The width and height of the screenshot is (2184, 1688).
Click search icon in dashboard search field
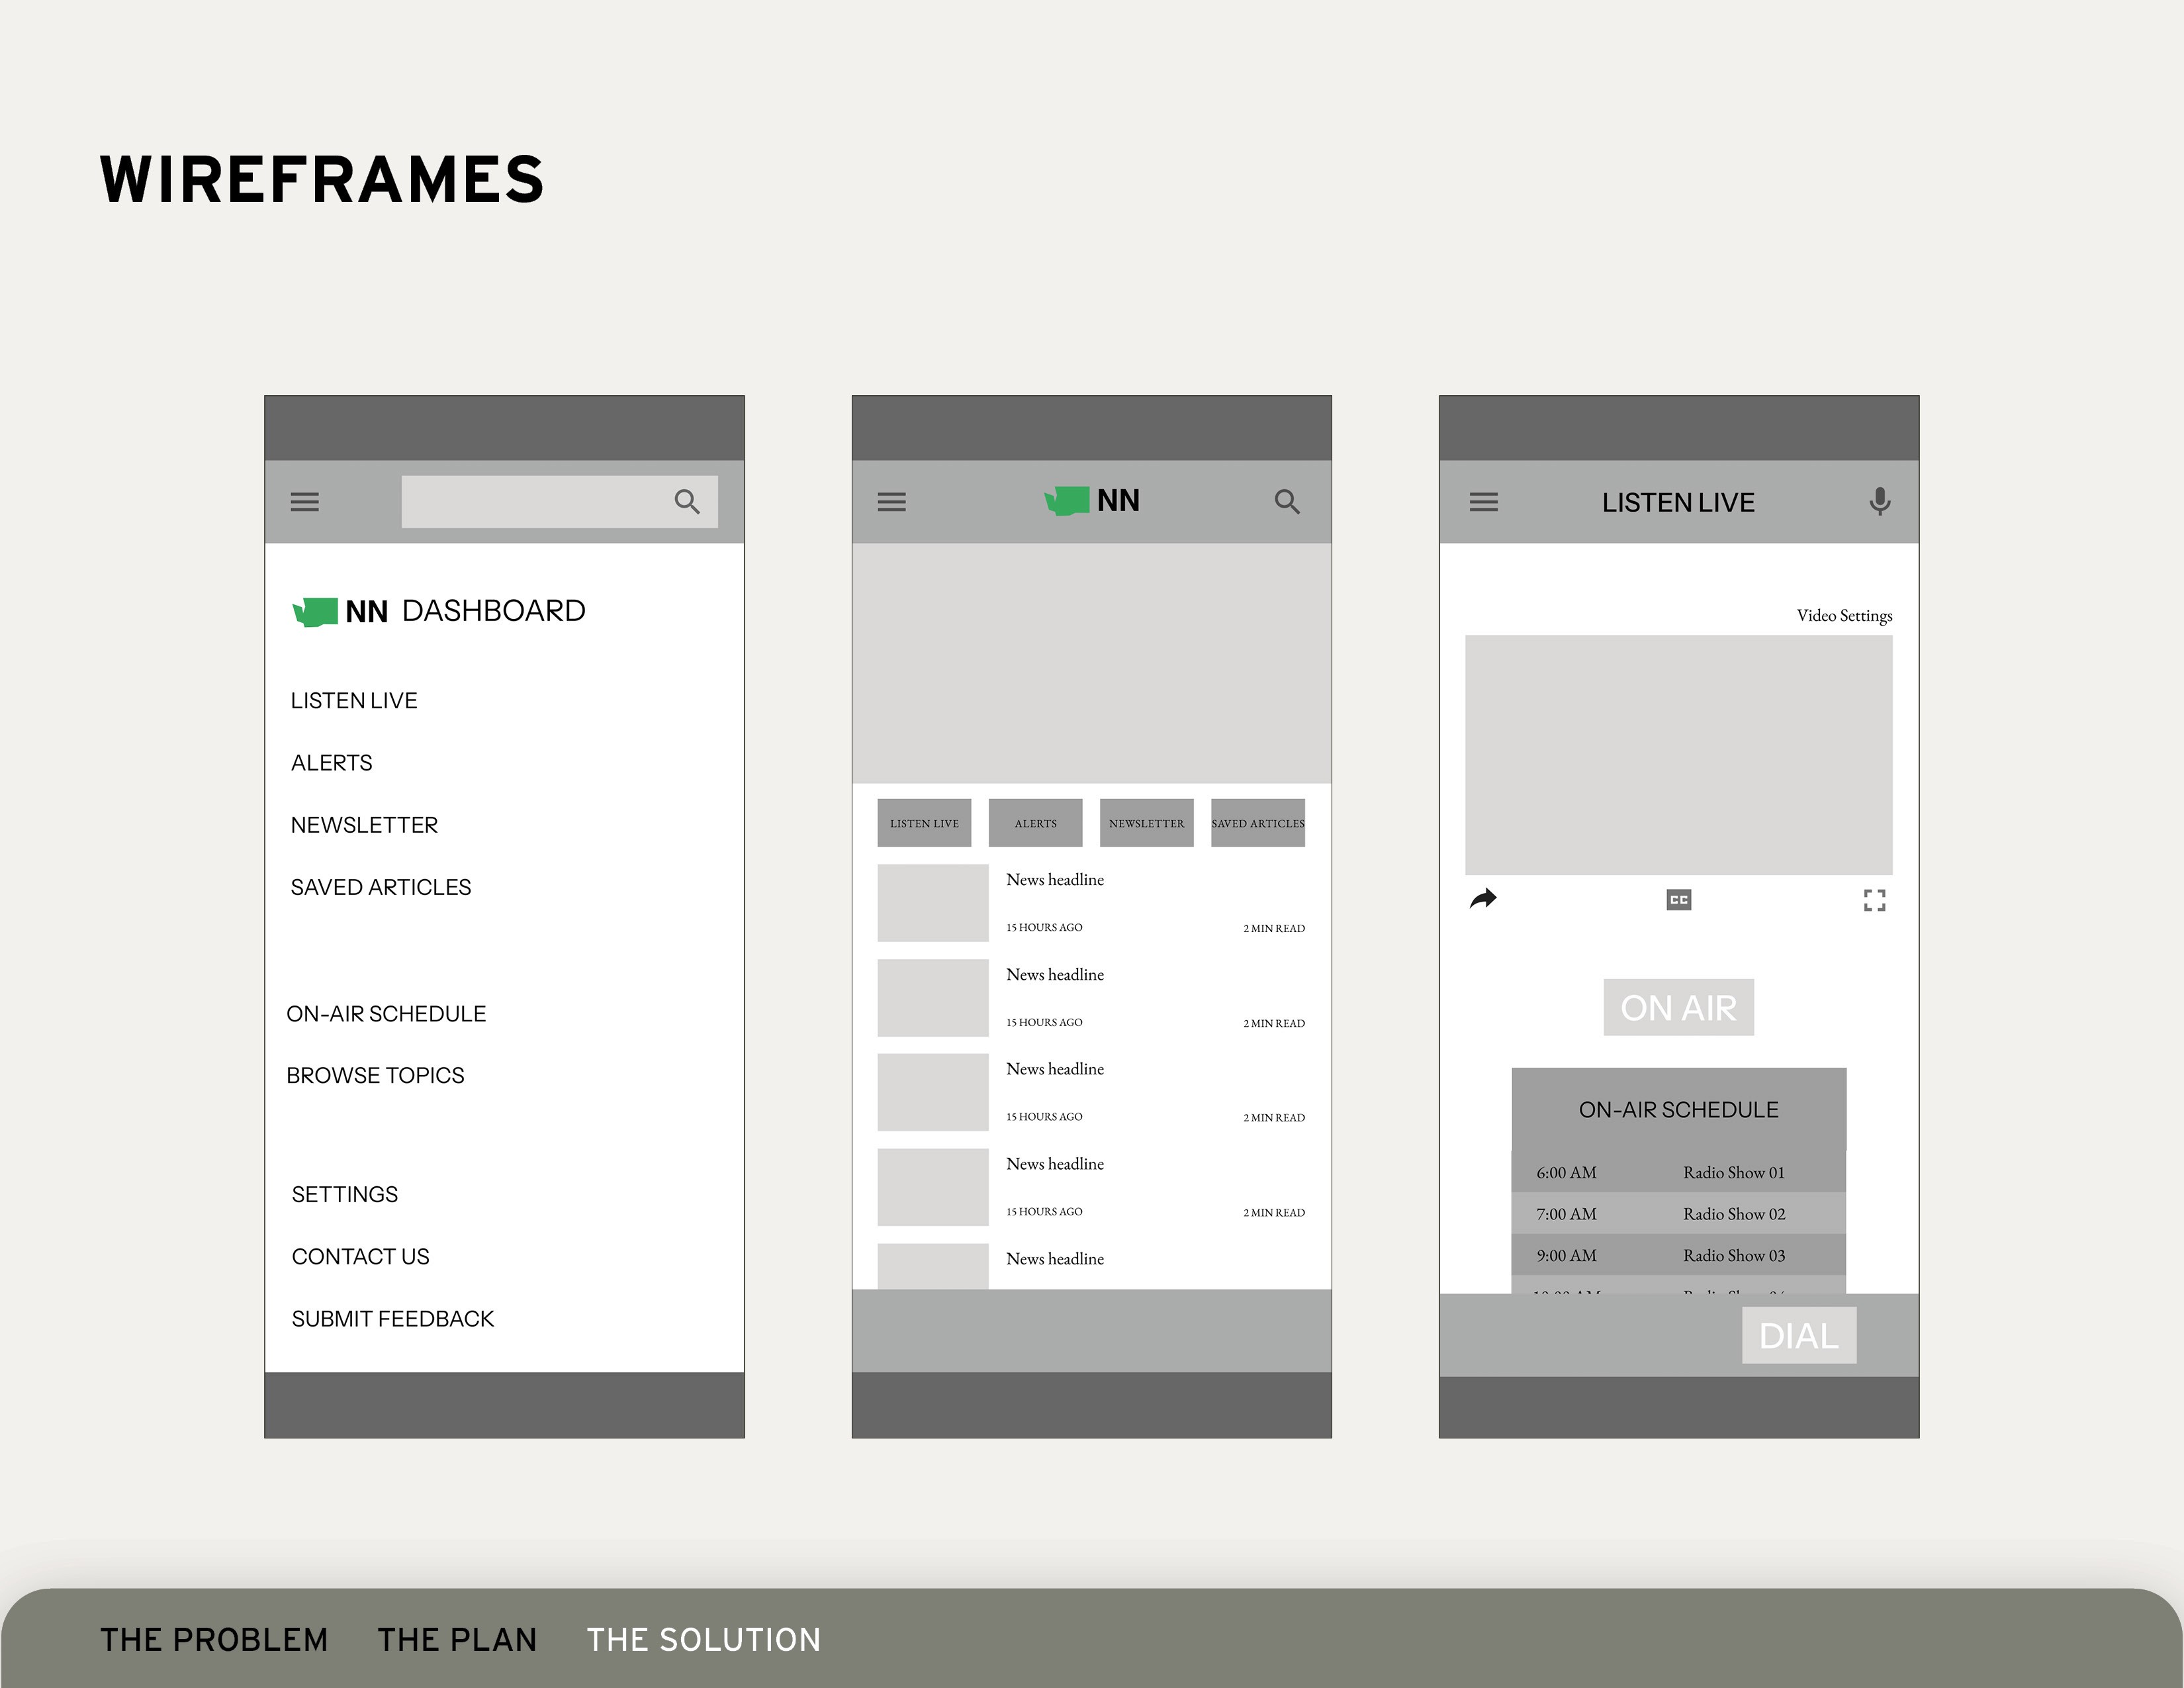point(686,502)
